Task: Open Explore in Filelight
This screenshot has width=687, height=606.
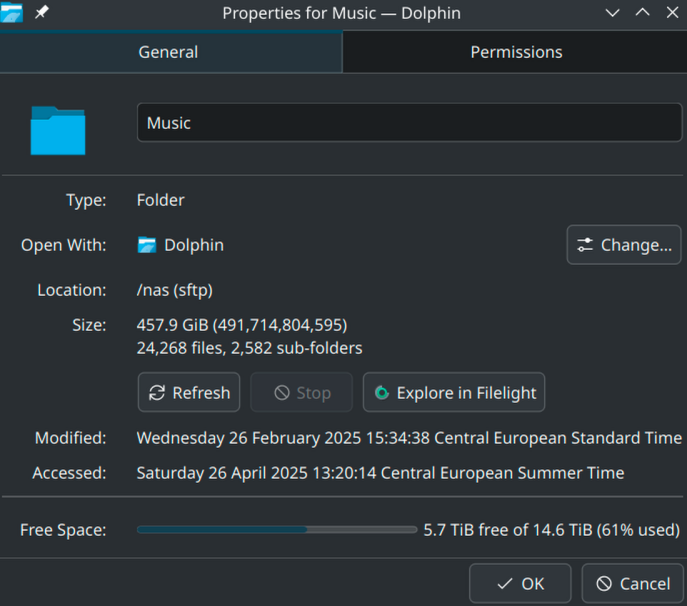Action: [x=454, y=393]
